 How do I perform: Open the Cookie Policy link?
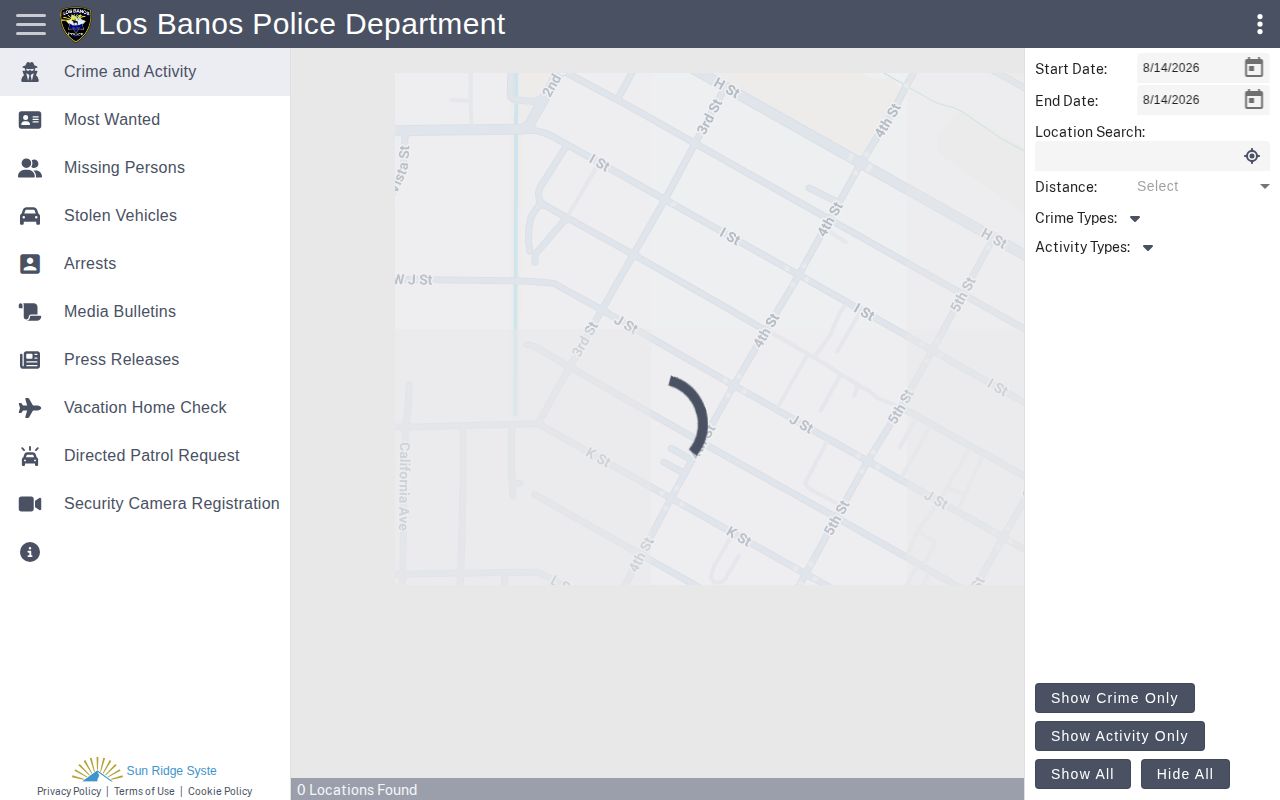coord(220,791)
